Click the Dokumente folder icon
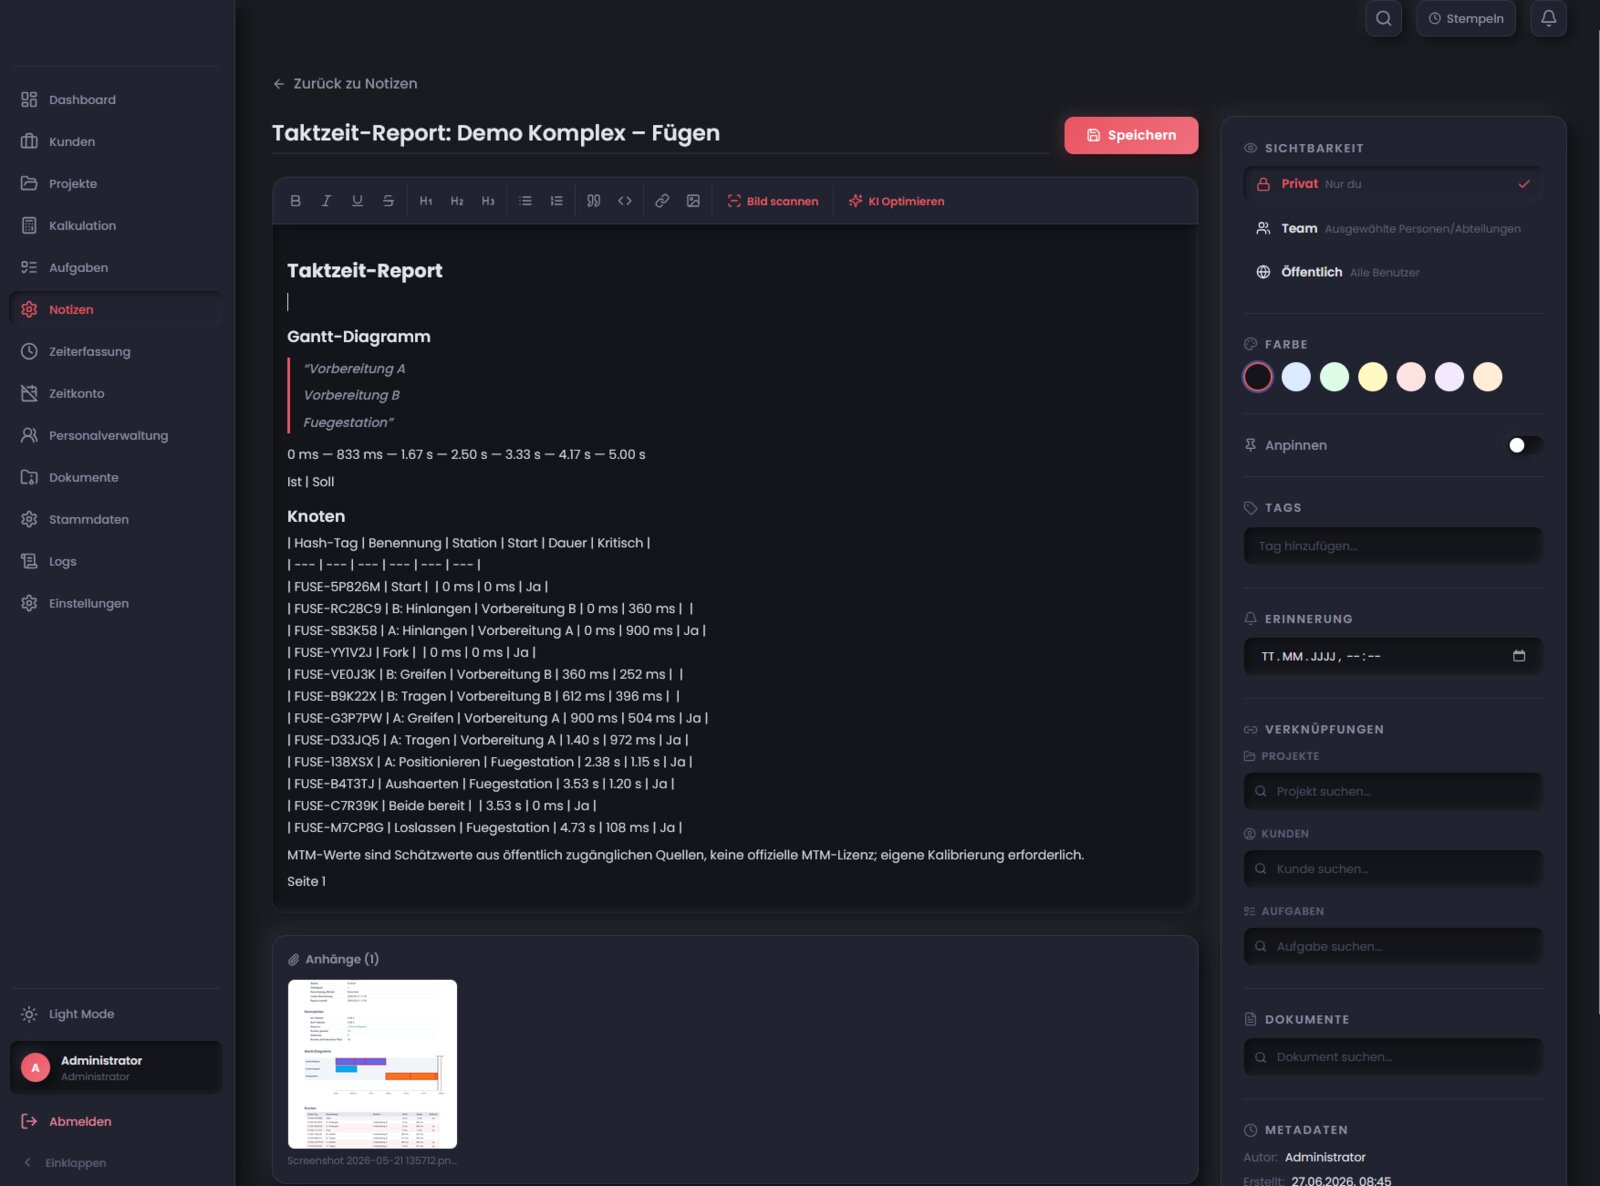Screen dimensions: 1600x1186 29,478
